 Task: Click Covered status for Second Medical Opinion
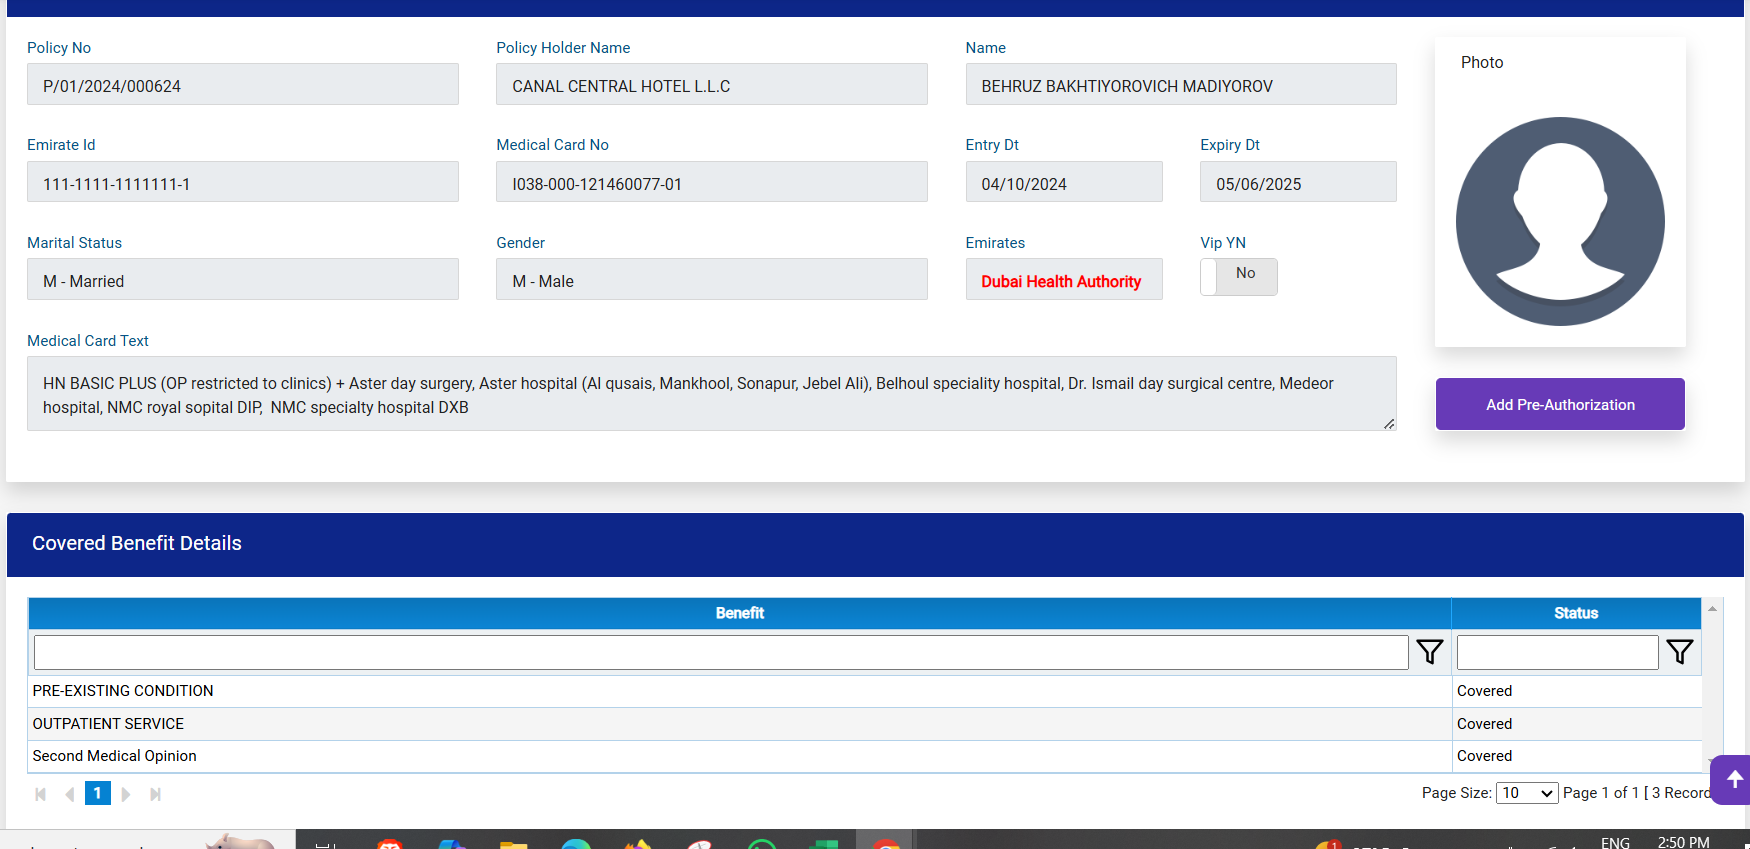[x=1484, y=756]
